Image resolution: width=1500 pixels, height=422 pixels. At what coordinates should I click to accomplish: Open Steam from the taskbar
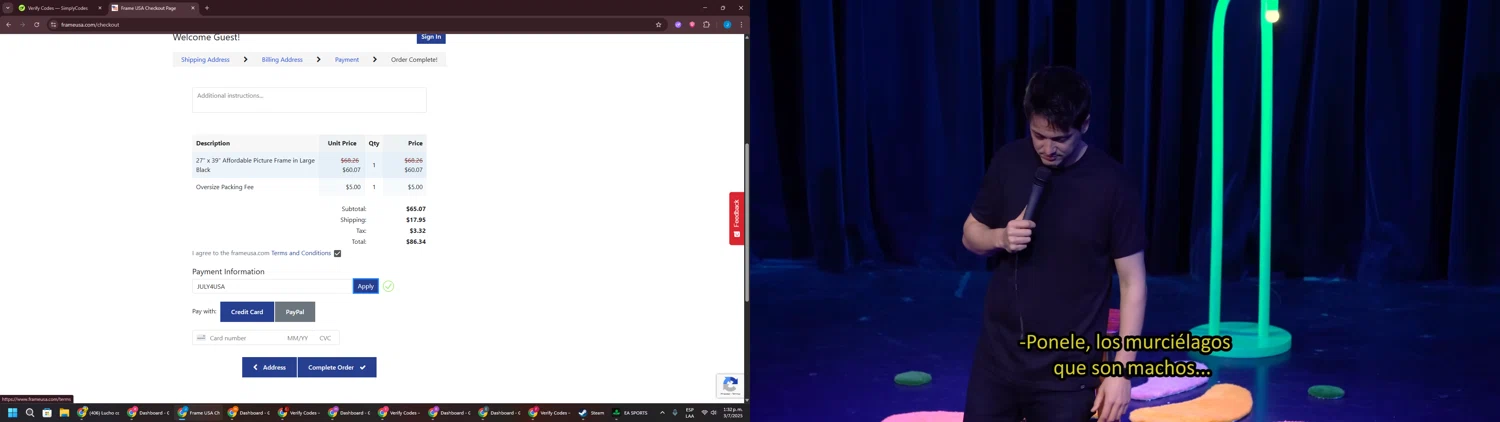pyautogui.click(x=590, y=412)
